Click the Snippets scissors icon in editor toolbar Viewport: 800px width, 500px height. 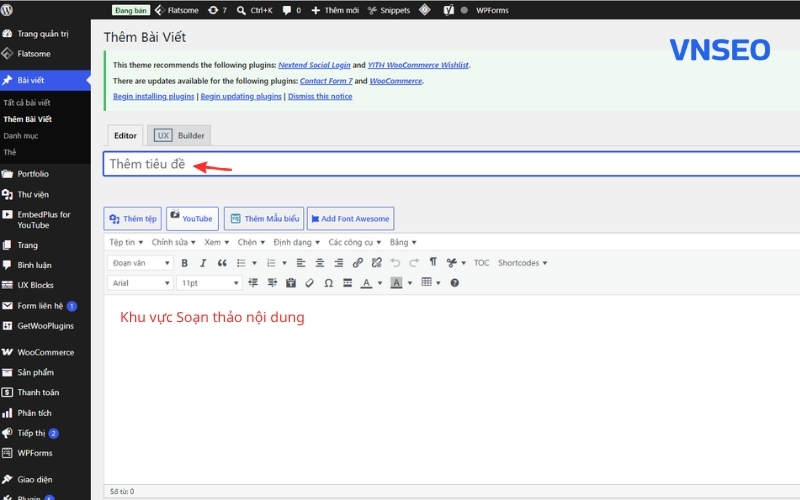pos(452,263)
